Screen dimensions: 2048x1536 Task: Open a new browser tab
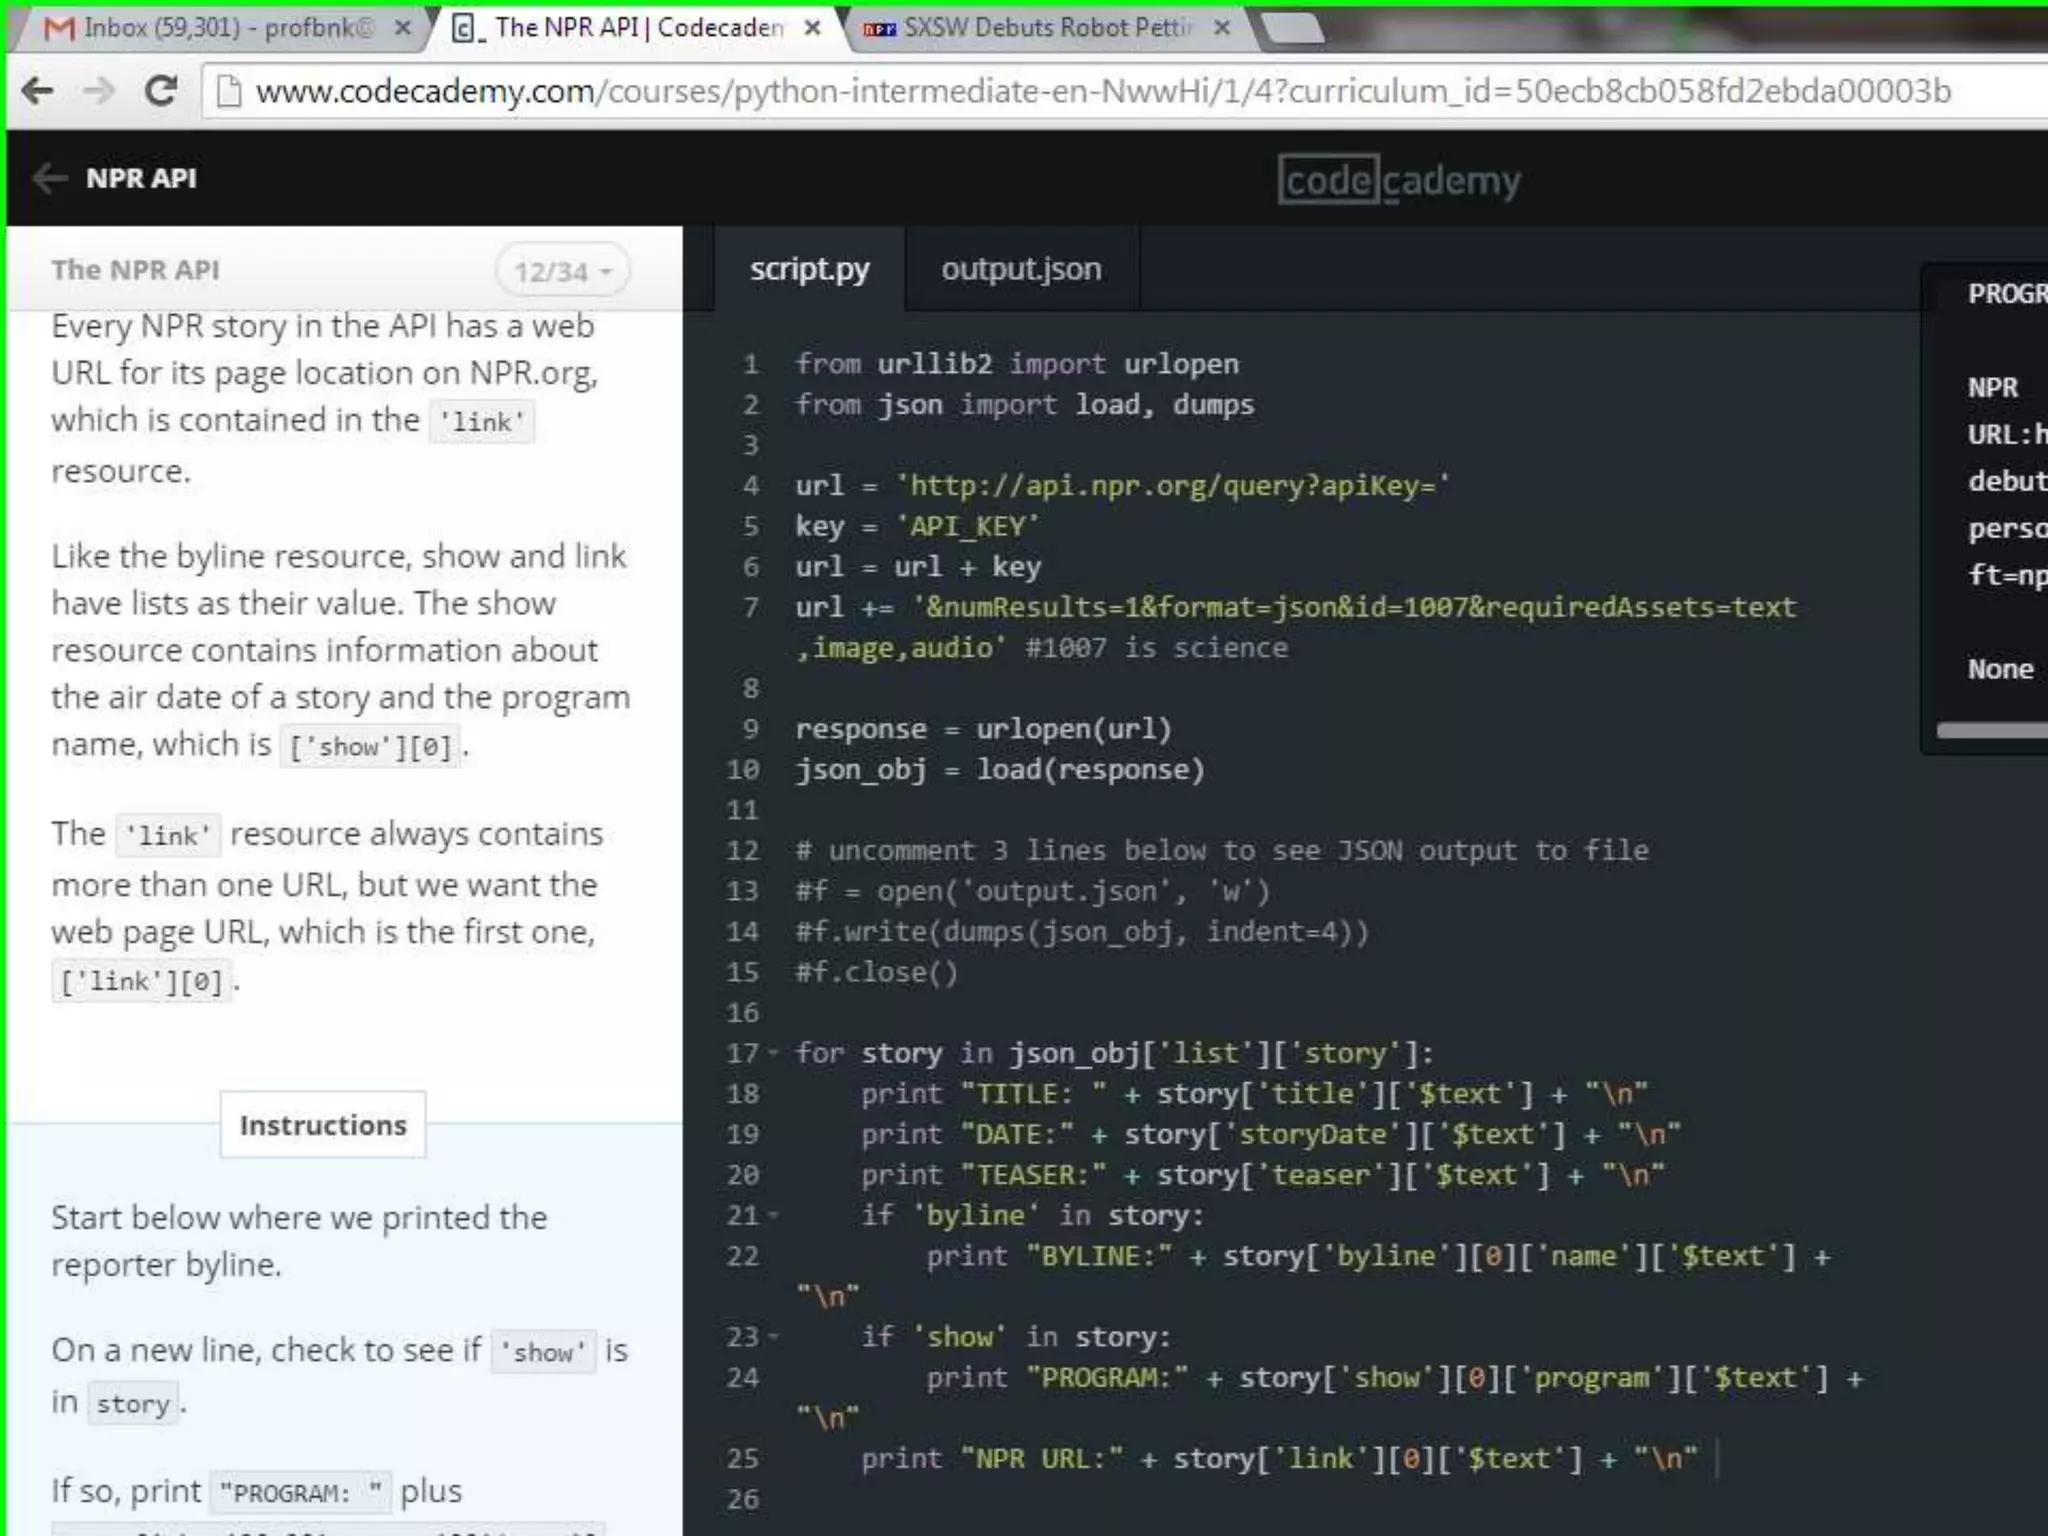[1293, 28]
